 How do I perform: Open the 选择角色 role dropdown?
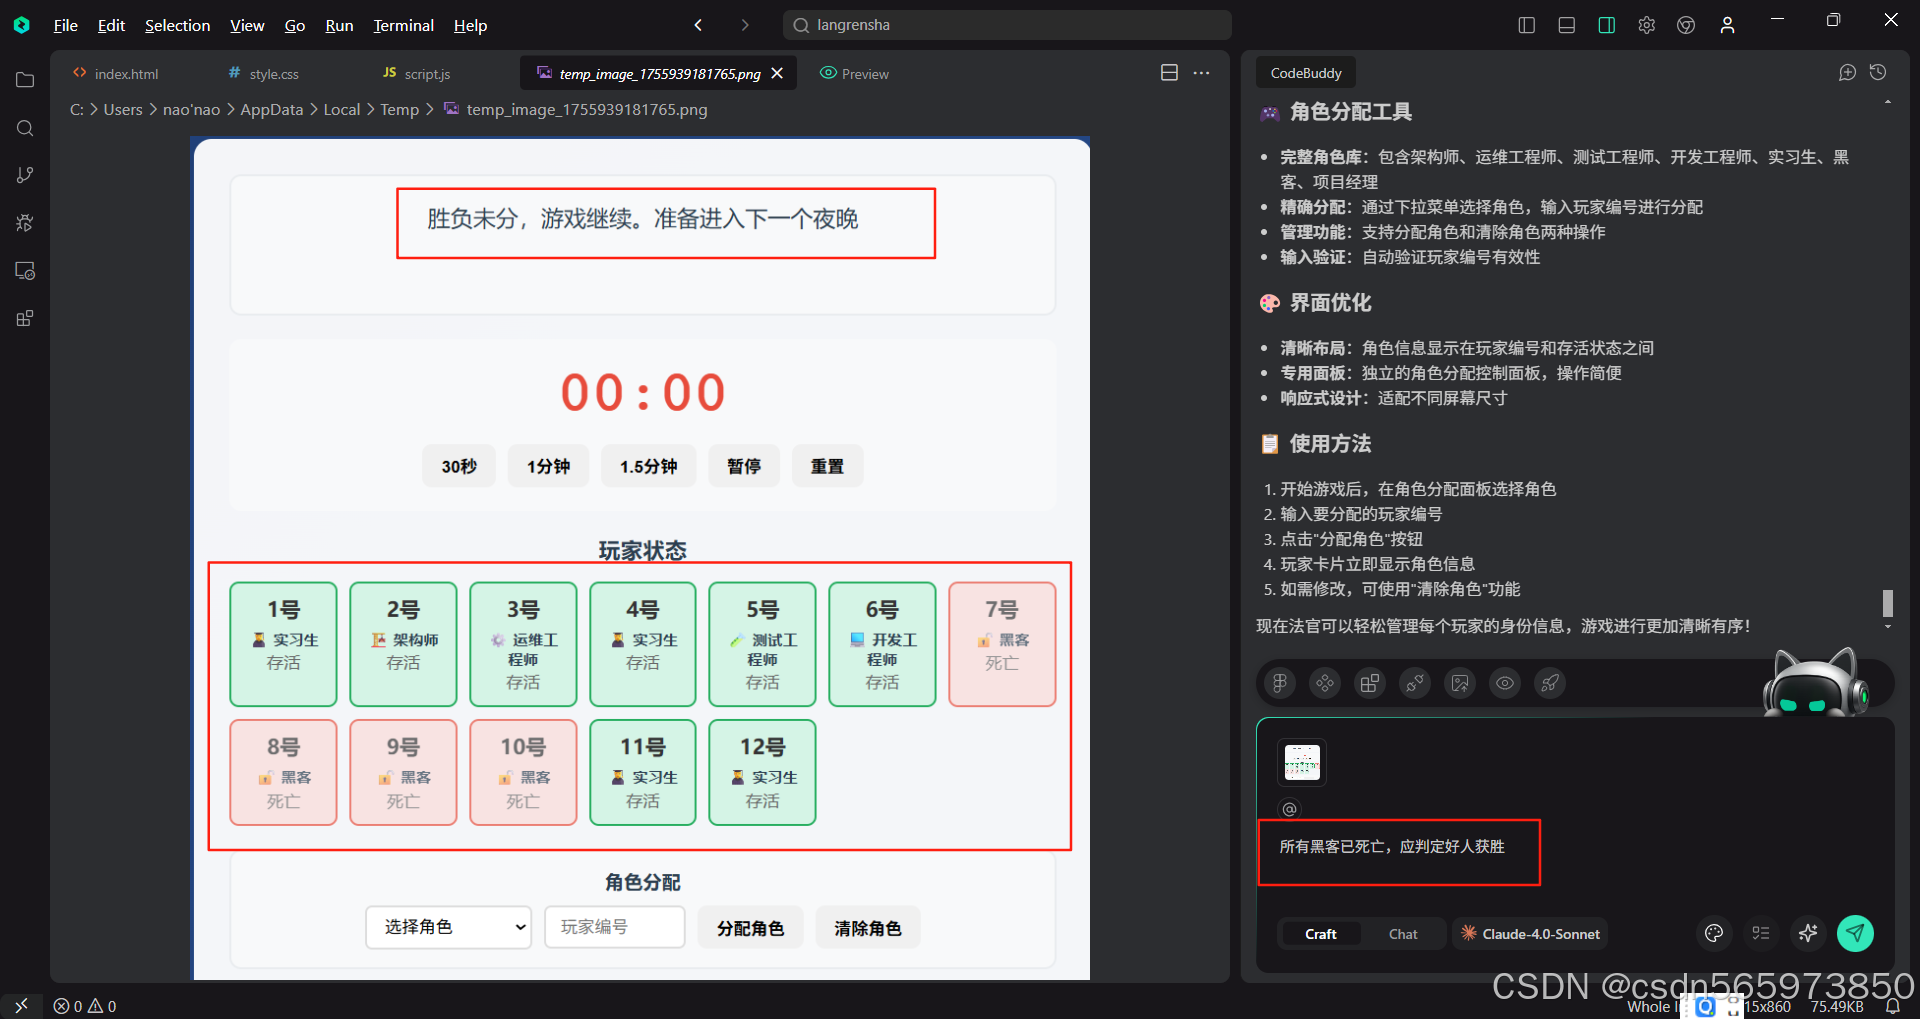[x=448, y=927]
